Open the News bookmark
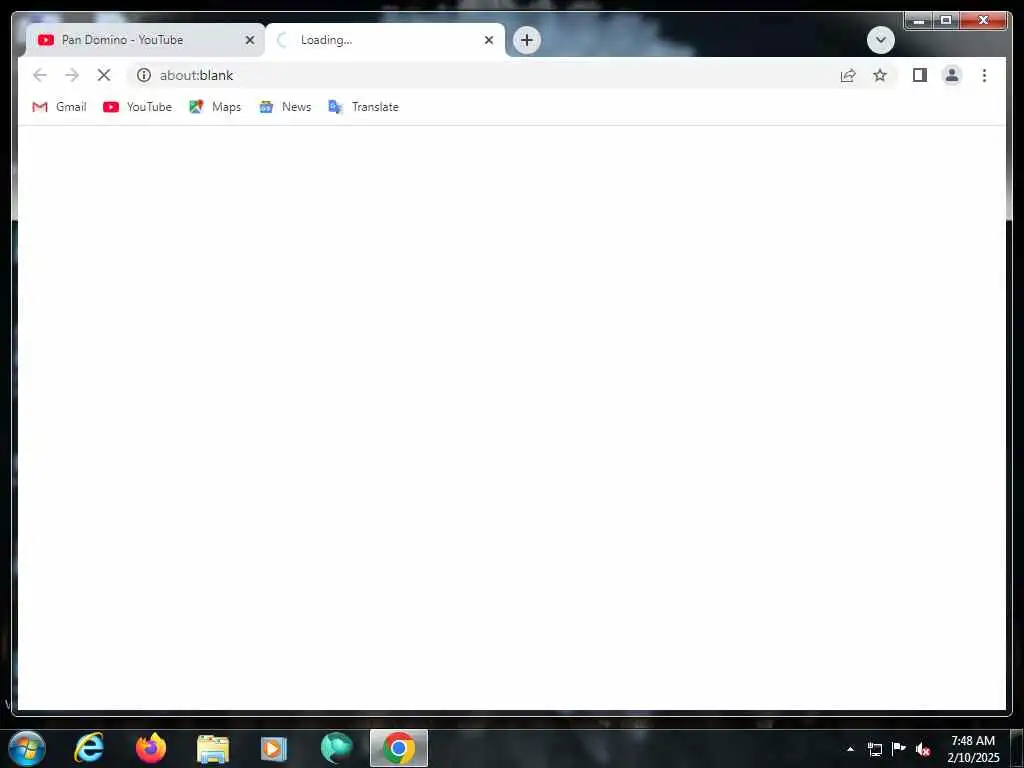The height and width of the screenshot is (768, 1024). click(x=285, y=106)
